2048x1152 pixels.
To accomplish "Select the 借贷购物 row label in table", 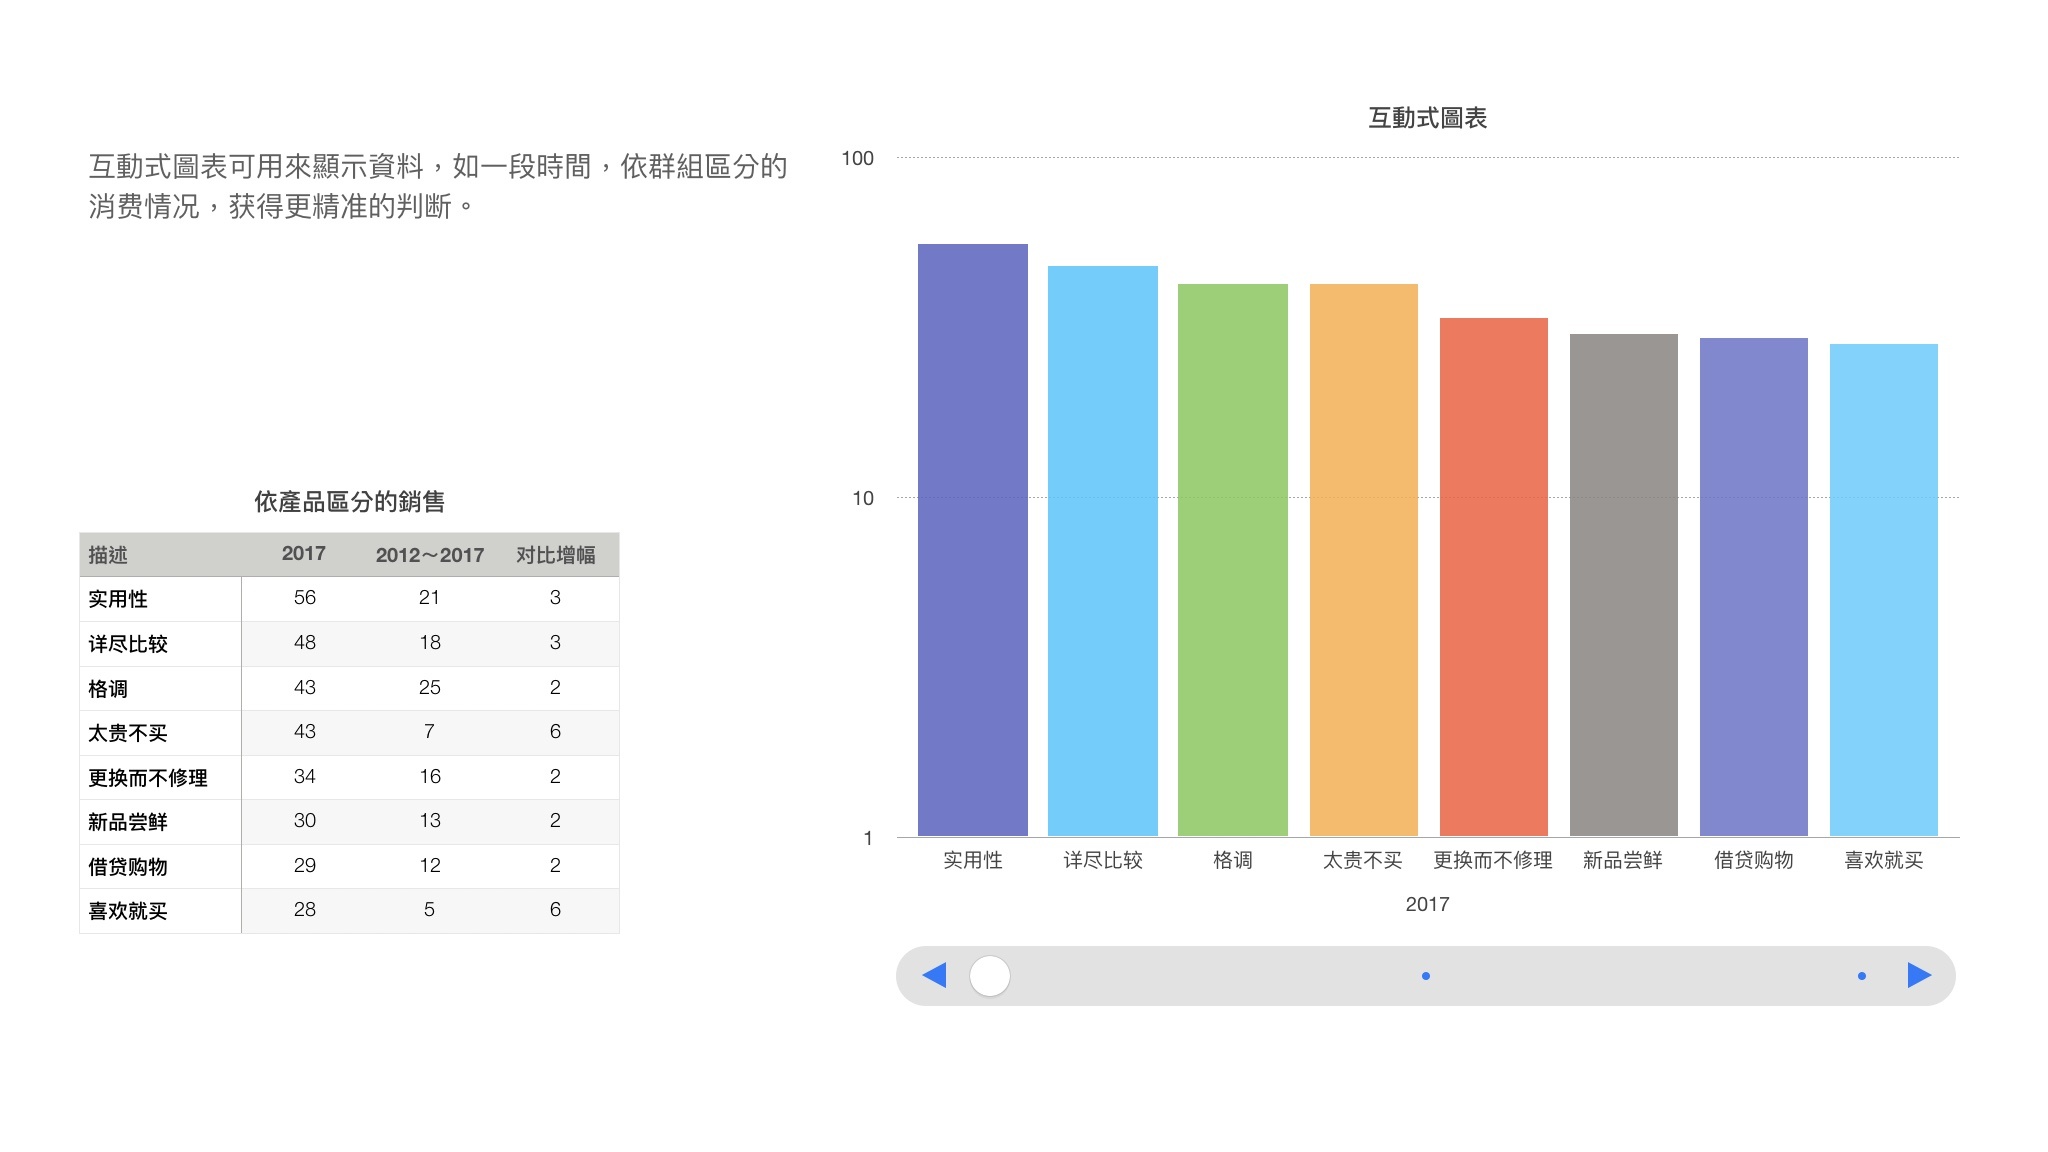I will [128, 867].
